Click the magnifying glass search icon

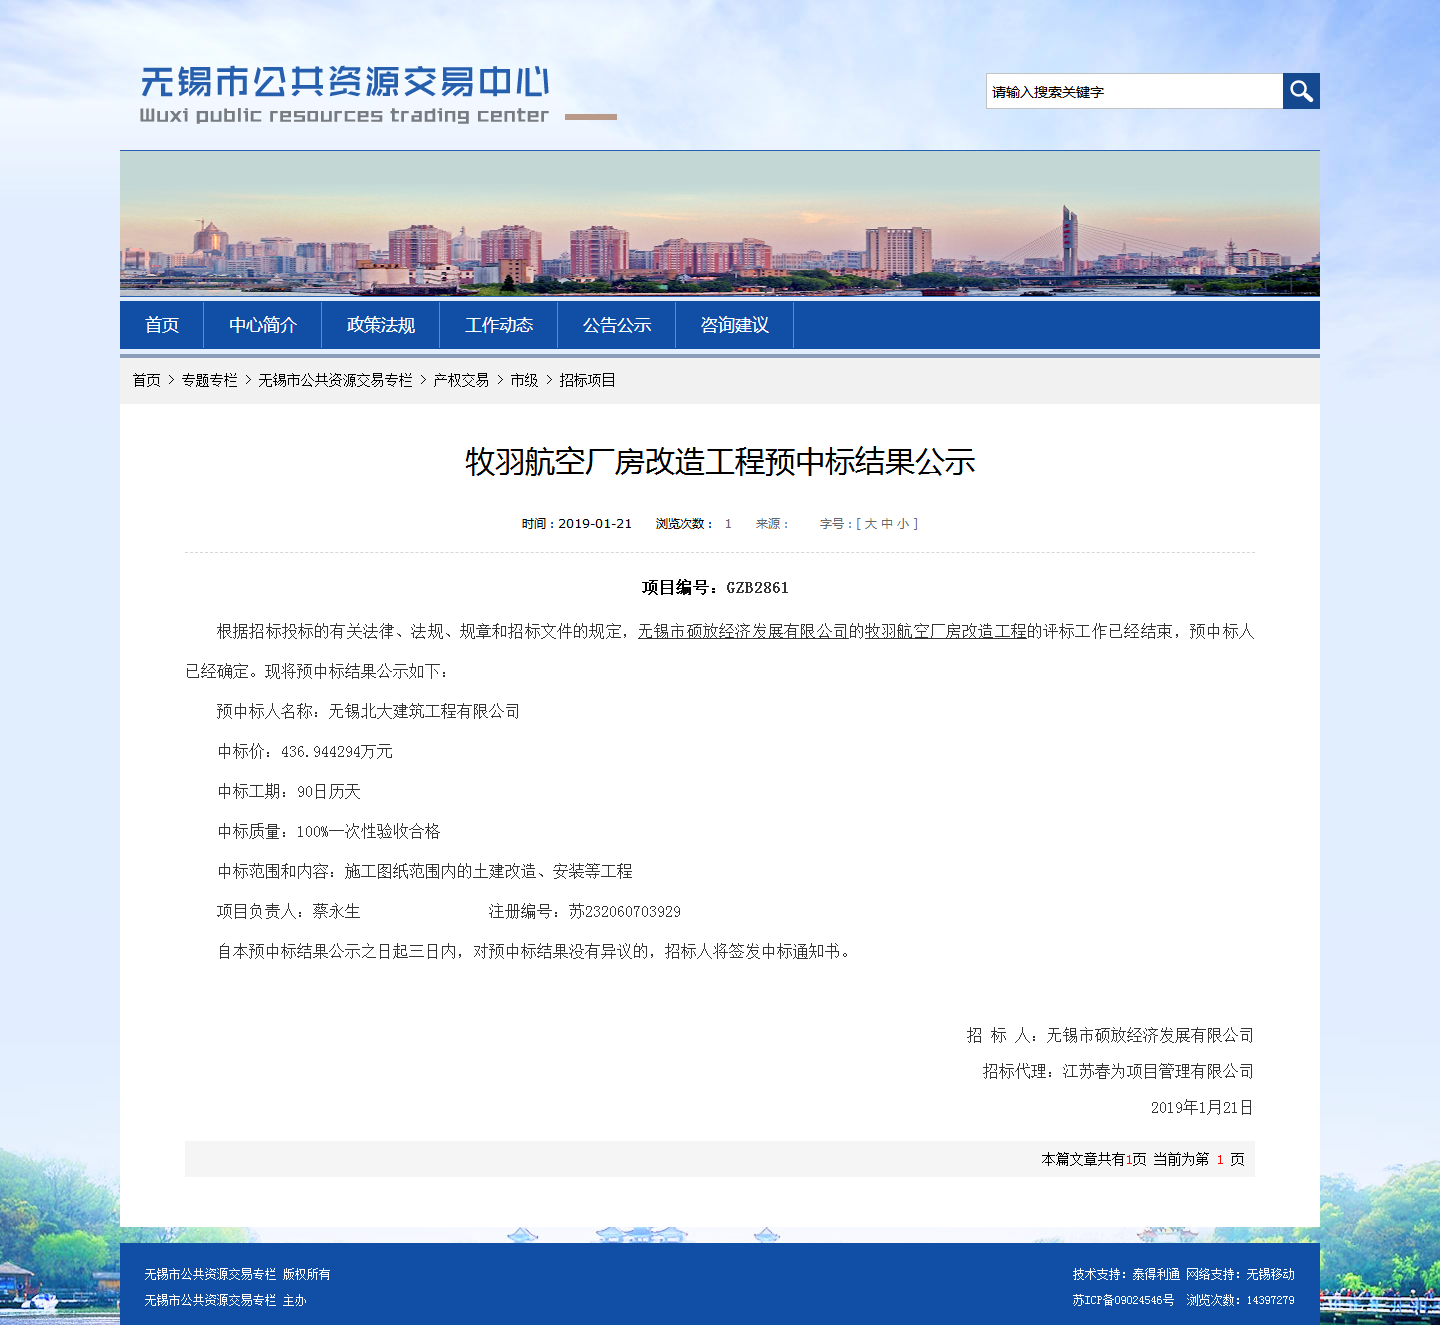point(1301,91)
